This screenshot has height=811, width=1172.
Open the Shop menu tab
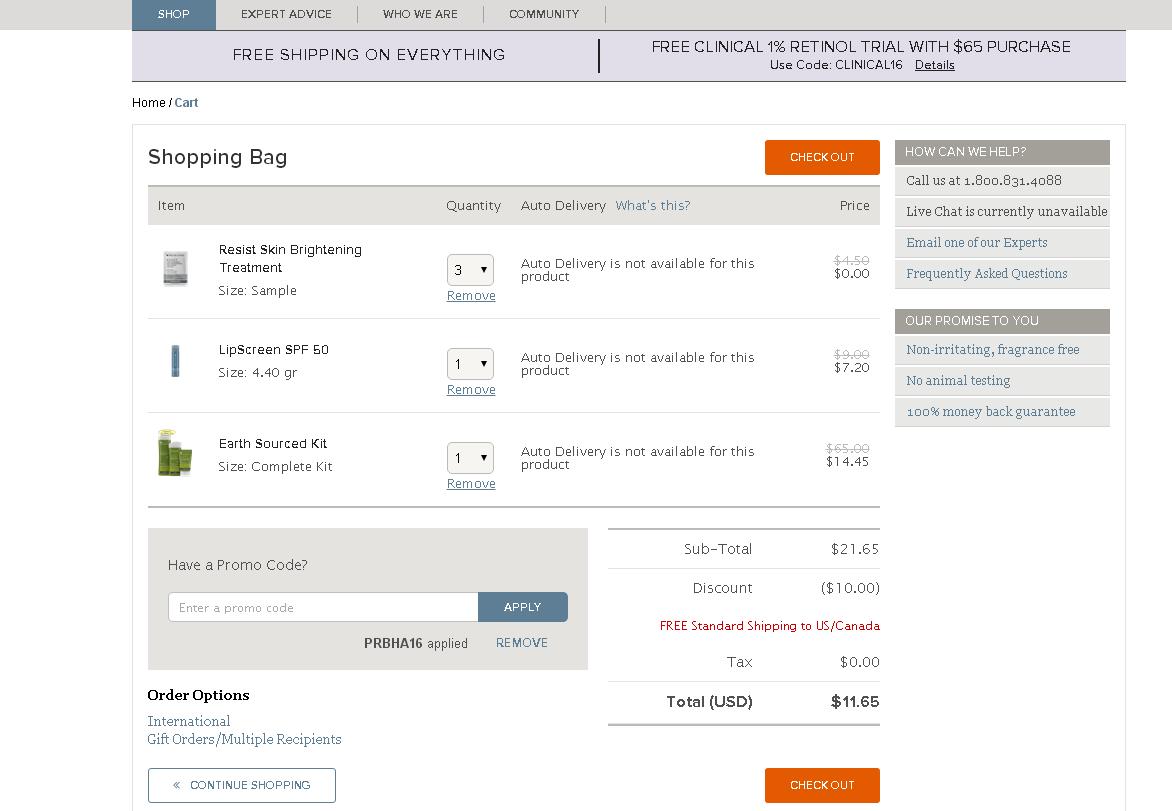(174, 14)
